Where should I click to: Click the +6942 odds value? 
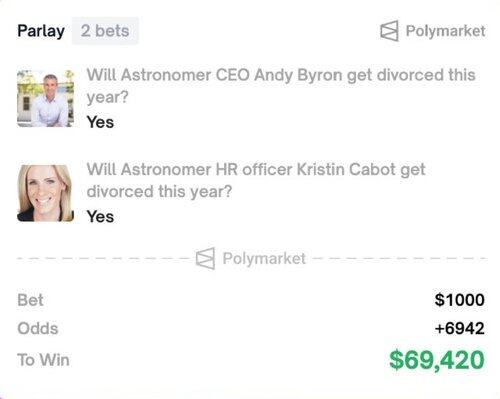460,328
